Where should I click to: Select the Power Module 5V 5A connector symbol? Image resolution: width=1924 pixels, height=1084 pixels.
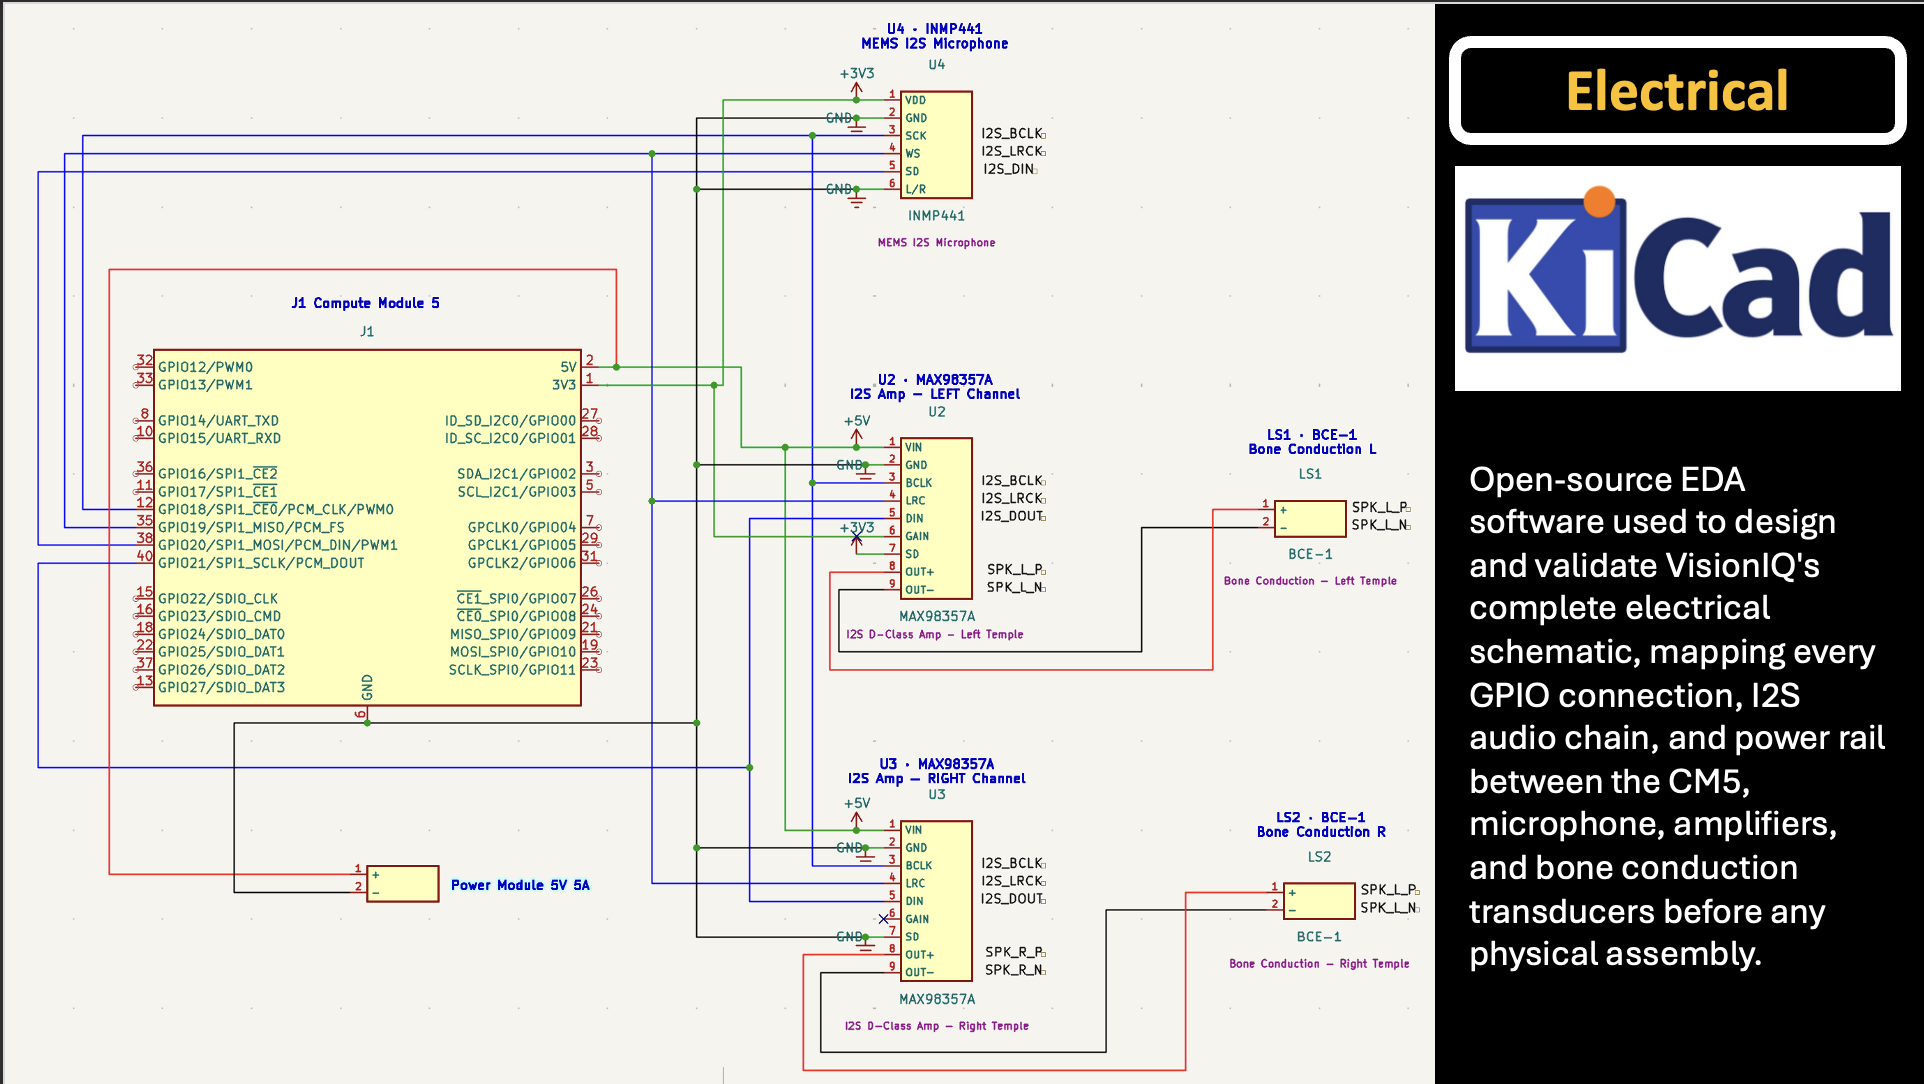click(x=402, y=884)
